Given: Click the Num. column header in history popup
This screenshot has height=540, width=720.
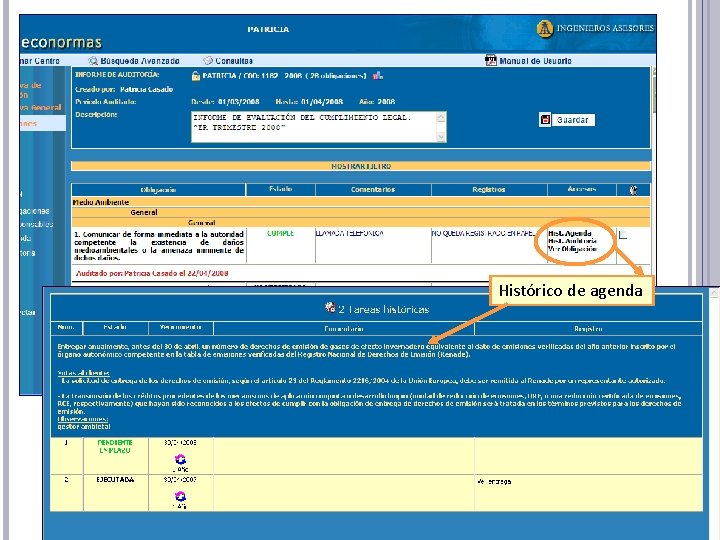Looking at the screenshot, I should click(x=66, y=327).
